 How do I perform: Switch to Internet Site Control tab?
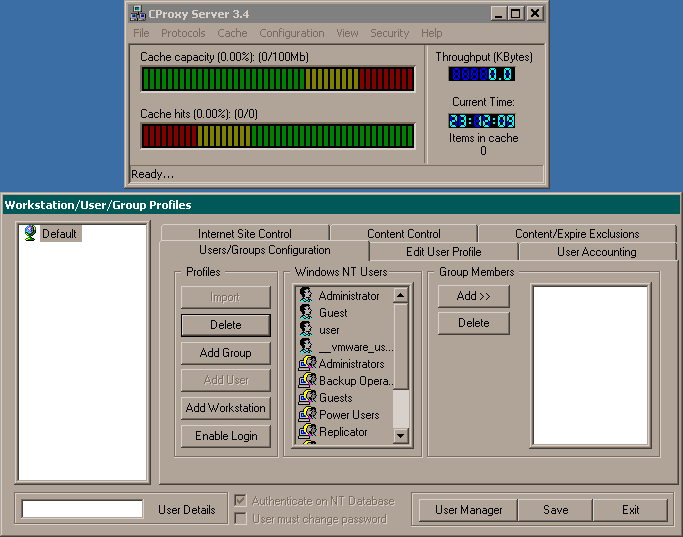click(x=245, y=234)
